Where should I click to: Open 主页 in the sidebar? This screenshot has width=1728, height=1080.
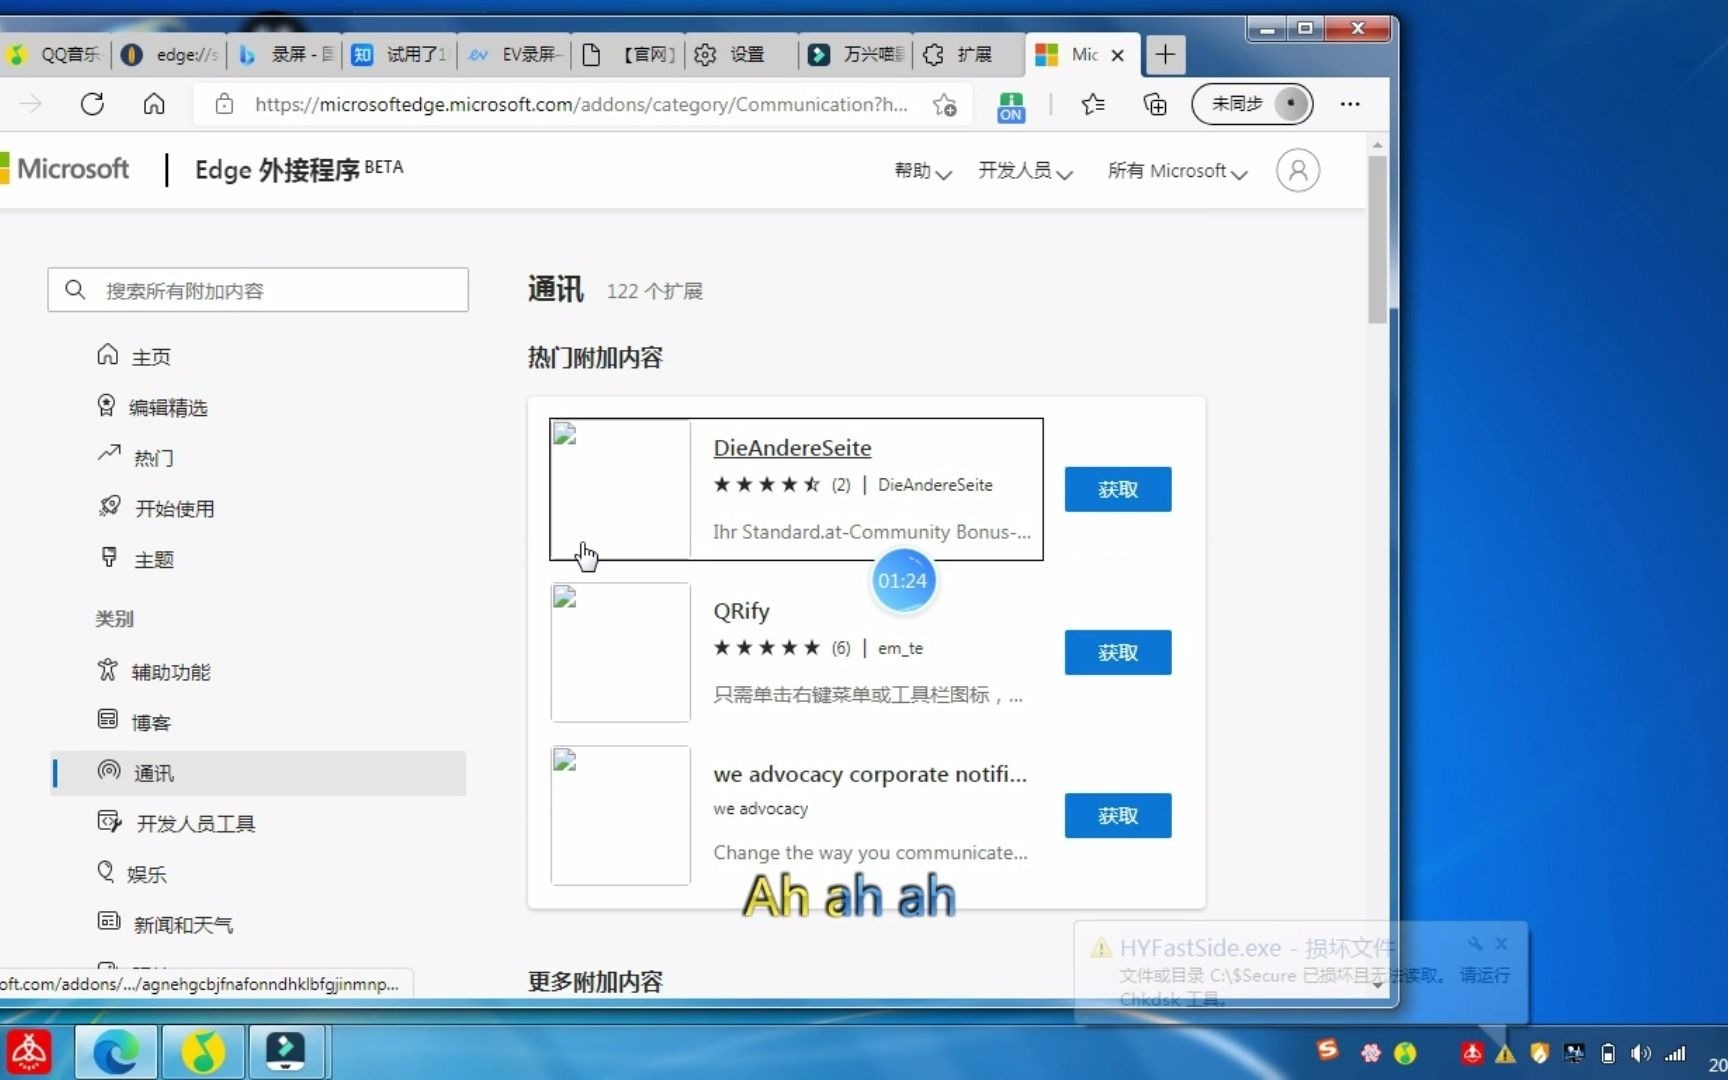[x=134, y=356]
